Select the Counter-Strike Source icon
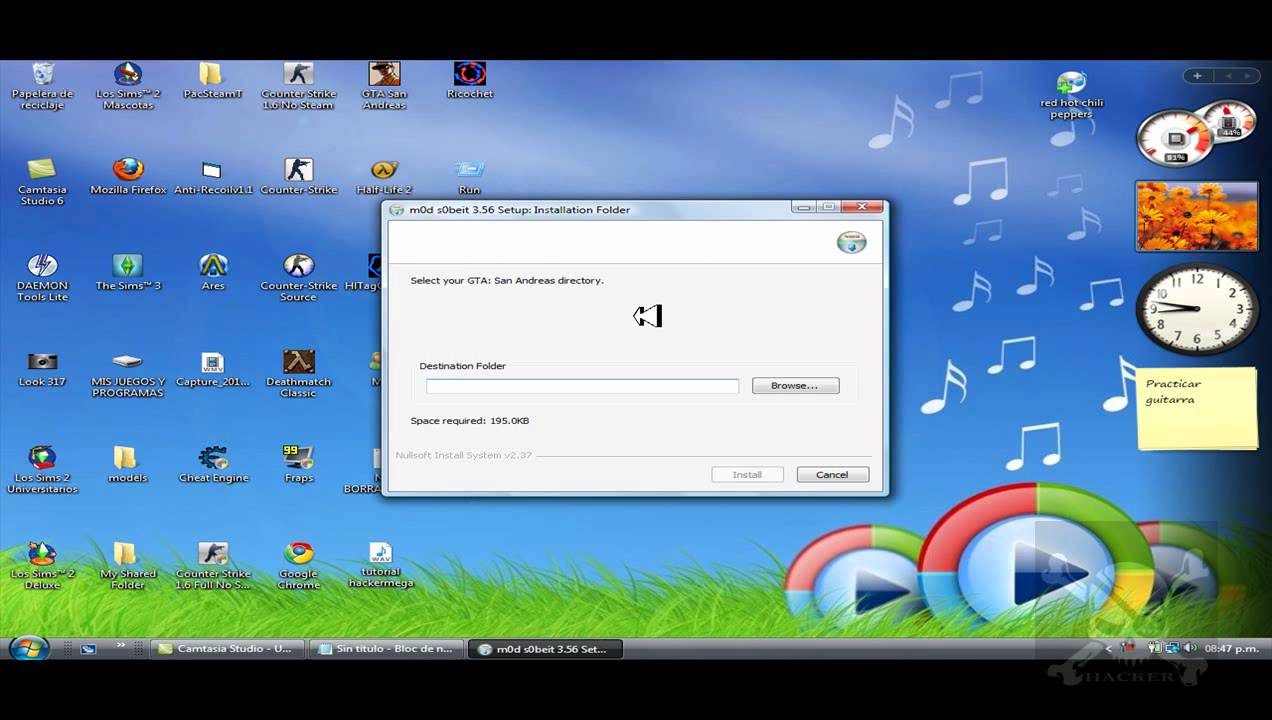The width and height of the screenshot is (1272, 720). (x=298, y=278)
